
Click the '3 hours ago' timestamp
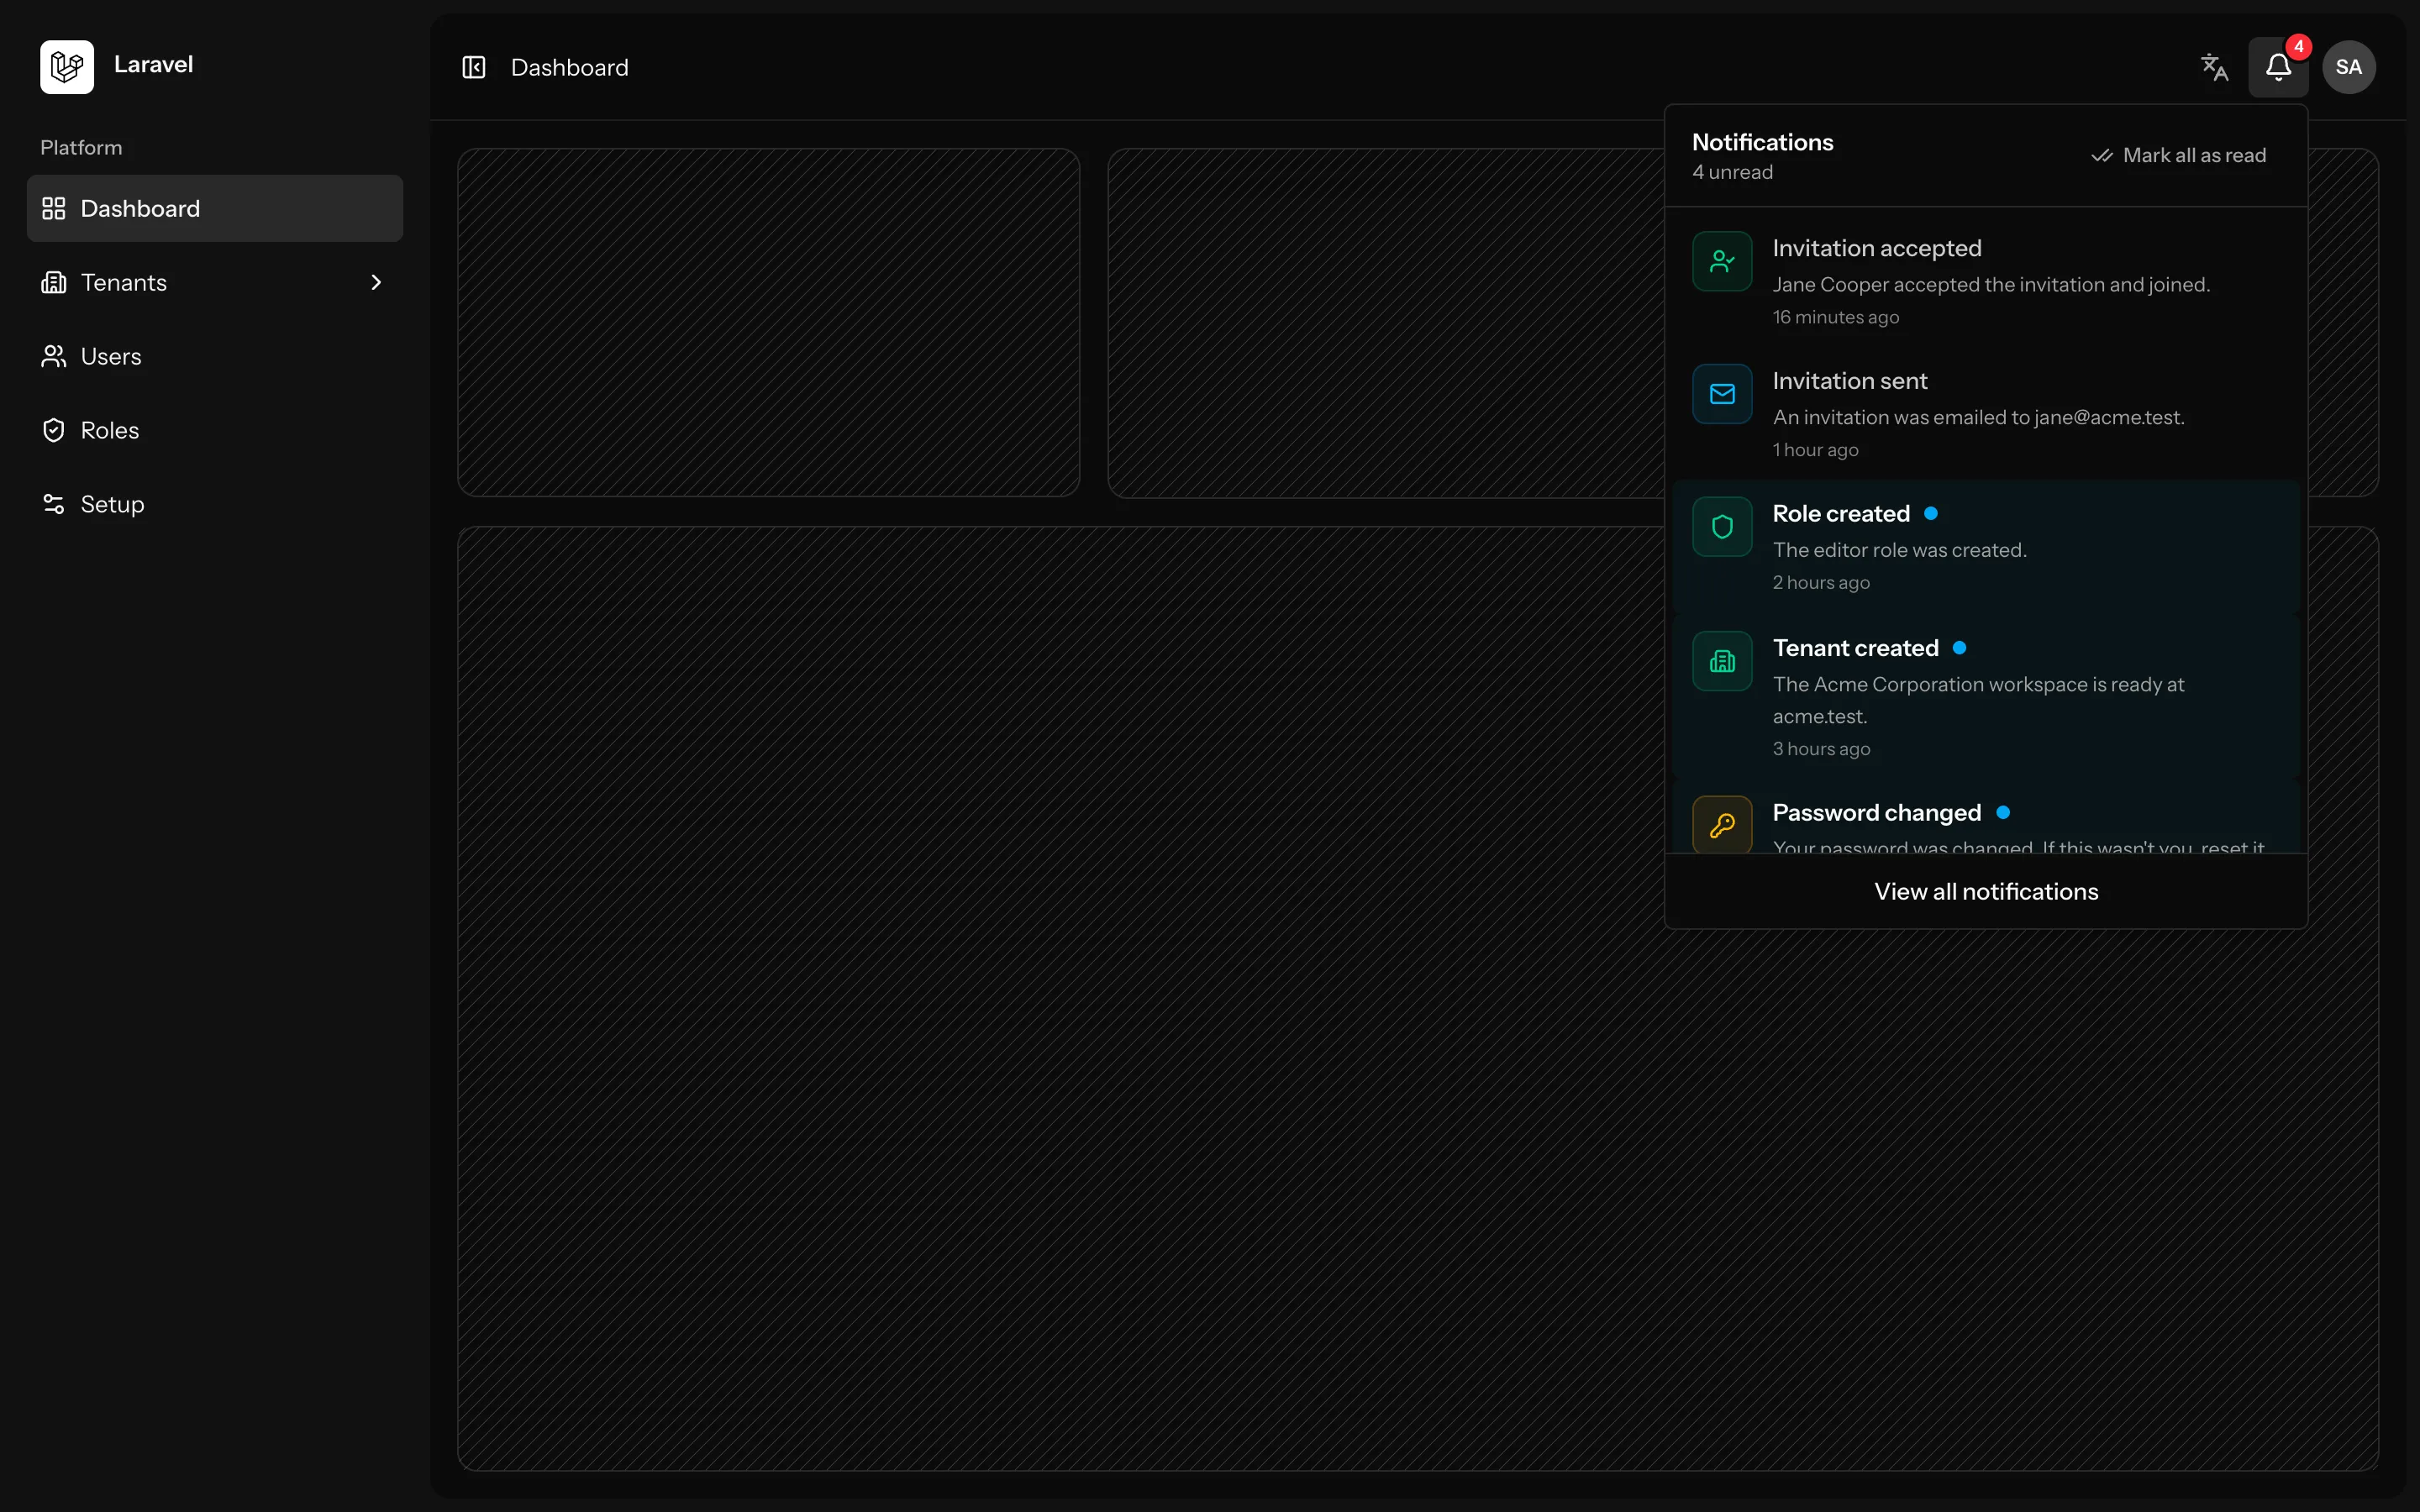tap(1822, 749)
